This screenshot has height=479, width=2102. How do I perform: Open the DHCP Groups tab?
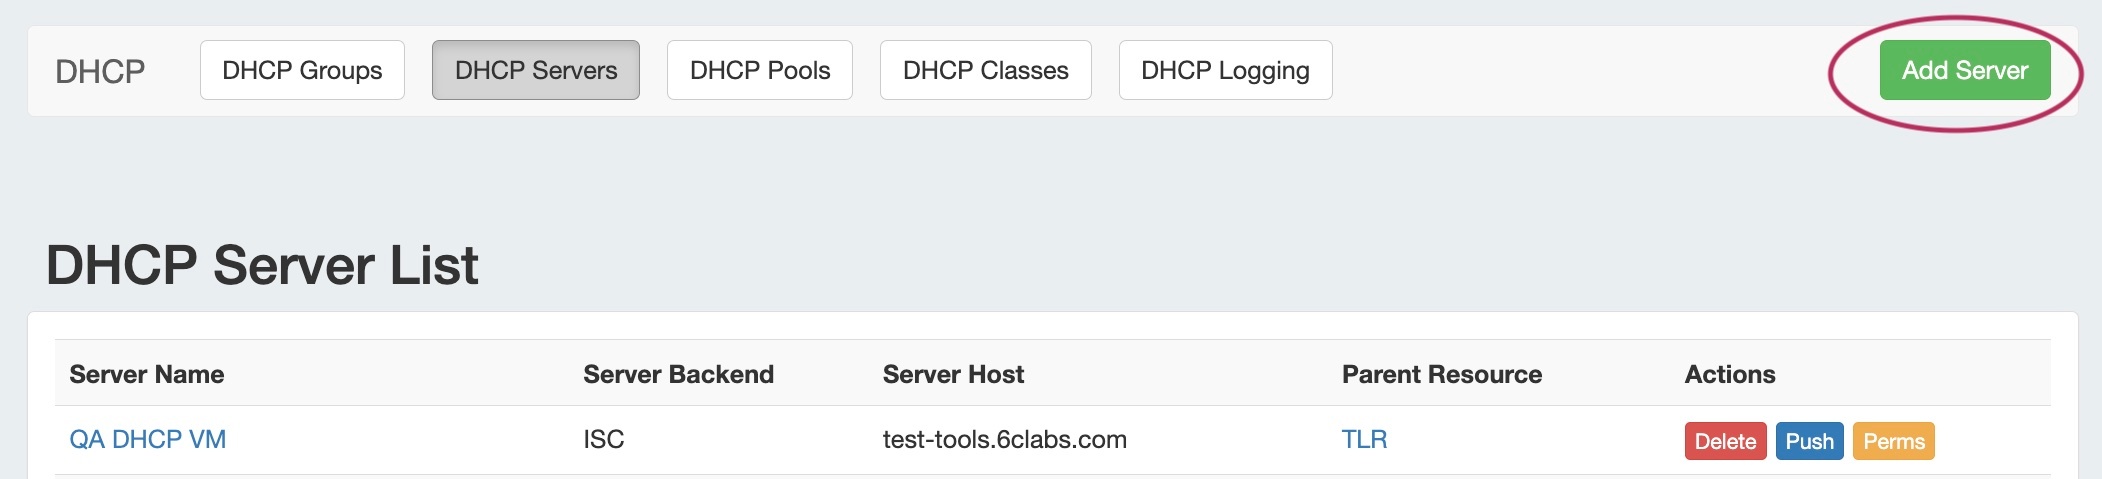[x=302, y=70]
